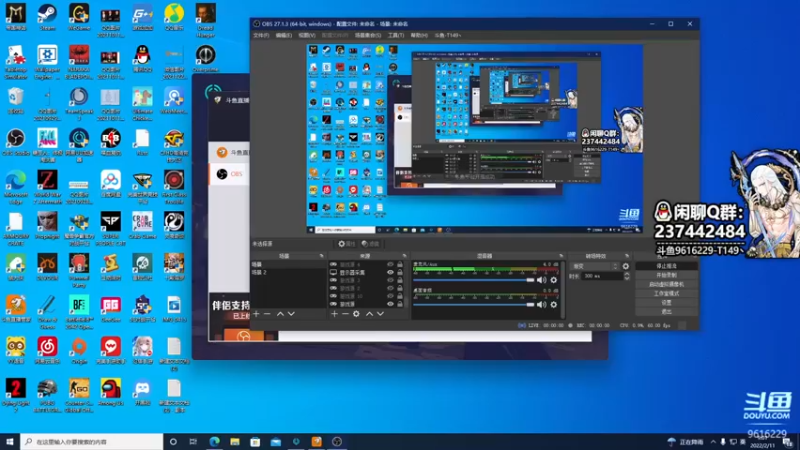800x450 pixels.
Task: Open the Overprime desktop shortcut
Action: point(205,59)
